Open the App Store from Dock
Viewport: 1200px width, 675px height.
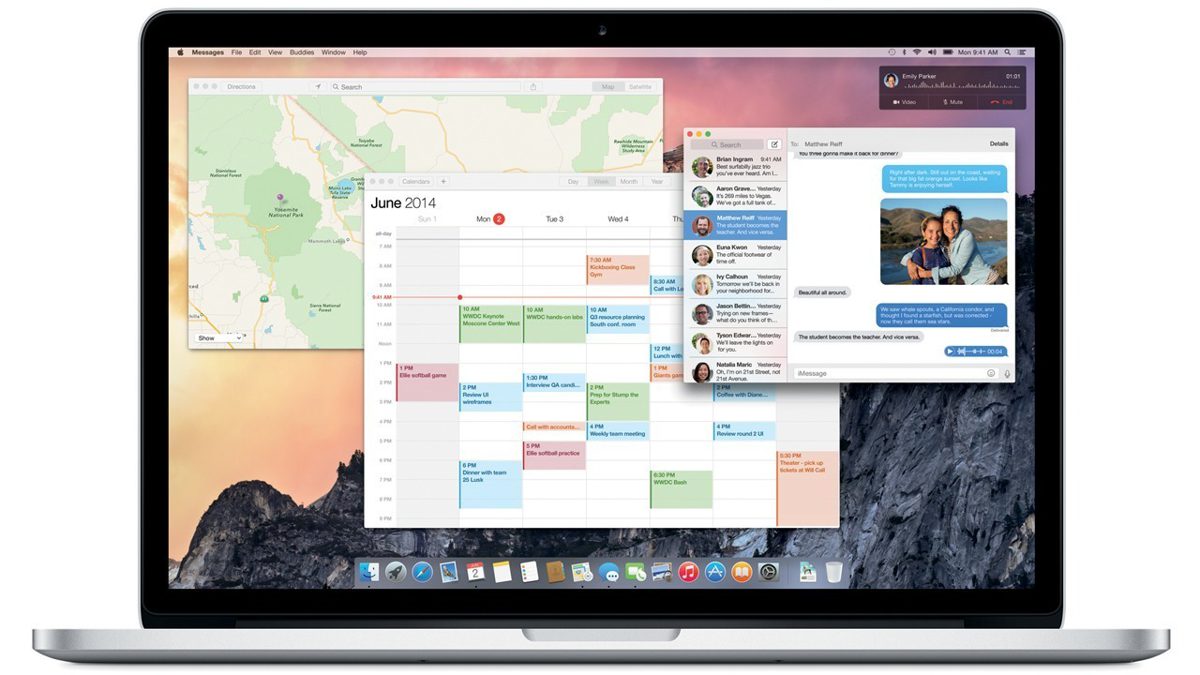coord(715,572)
